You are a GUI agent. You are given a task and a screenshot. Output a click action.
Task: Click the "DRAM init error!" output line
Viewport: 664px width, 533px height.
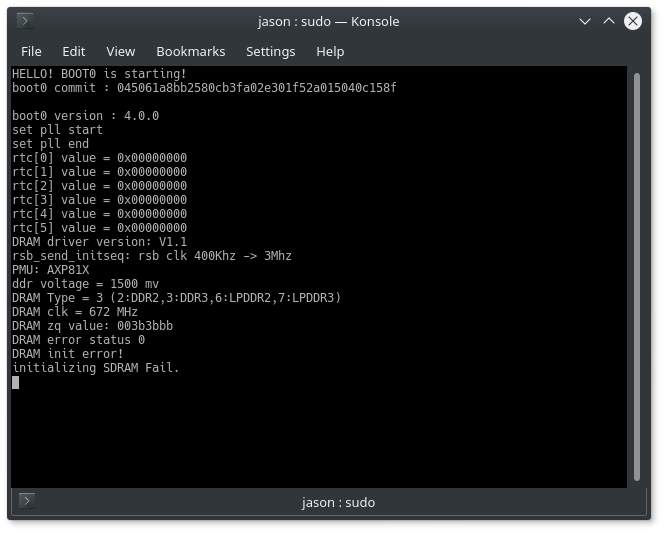coord(68,354)
